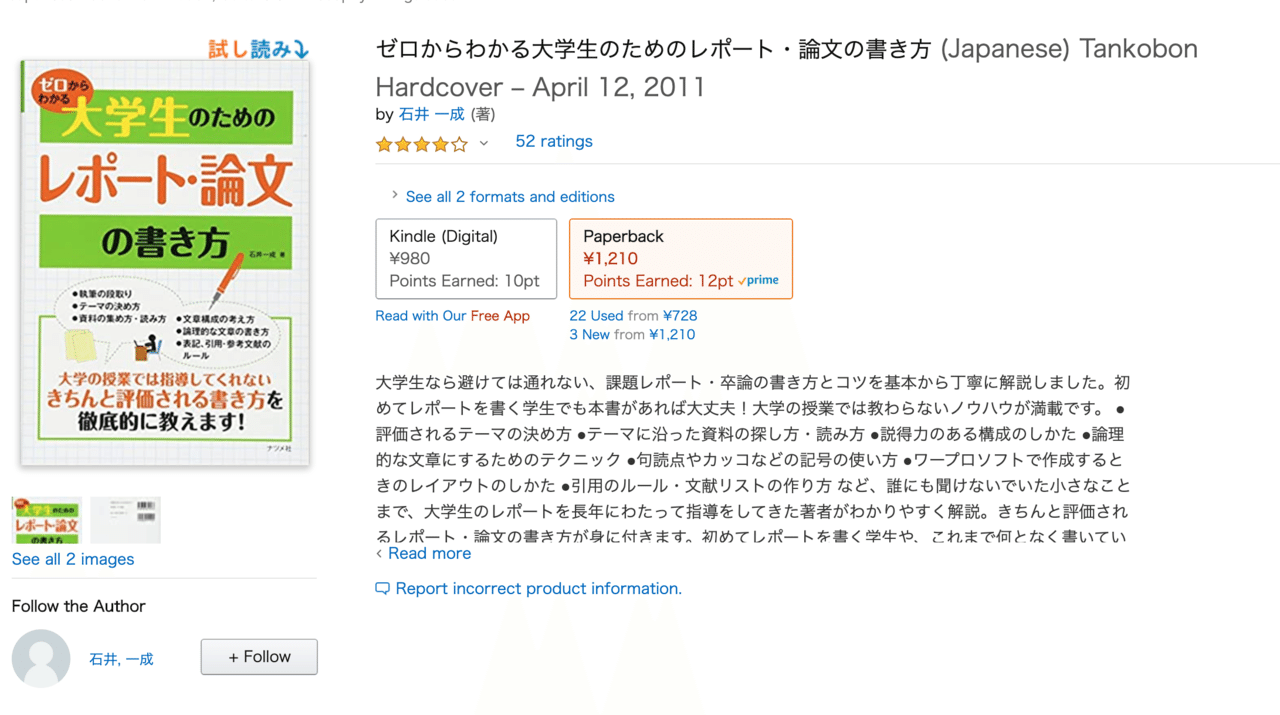Click the author profile avatar circle
1280x715 pixels.
(40, 658)
